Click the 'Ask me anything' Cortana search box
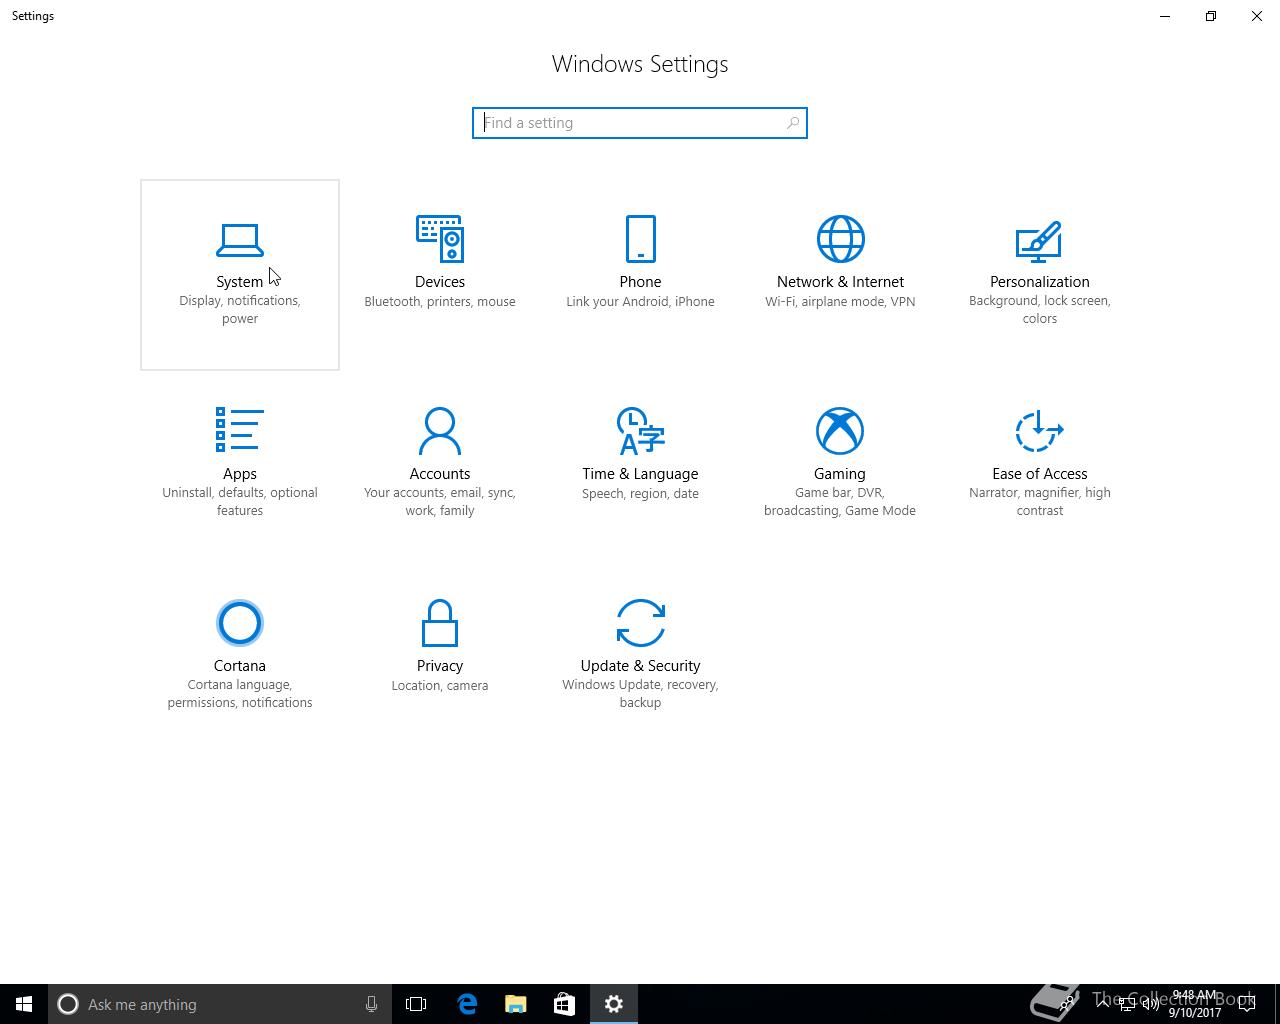The height and width of the screenshot is (1024, 1280). coord(219,1004)
